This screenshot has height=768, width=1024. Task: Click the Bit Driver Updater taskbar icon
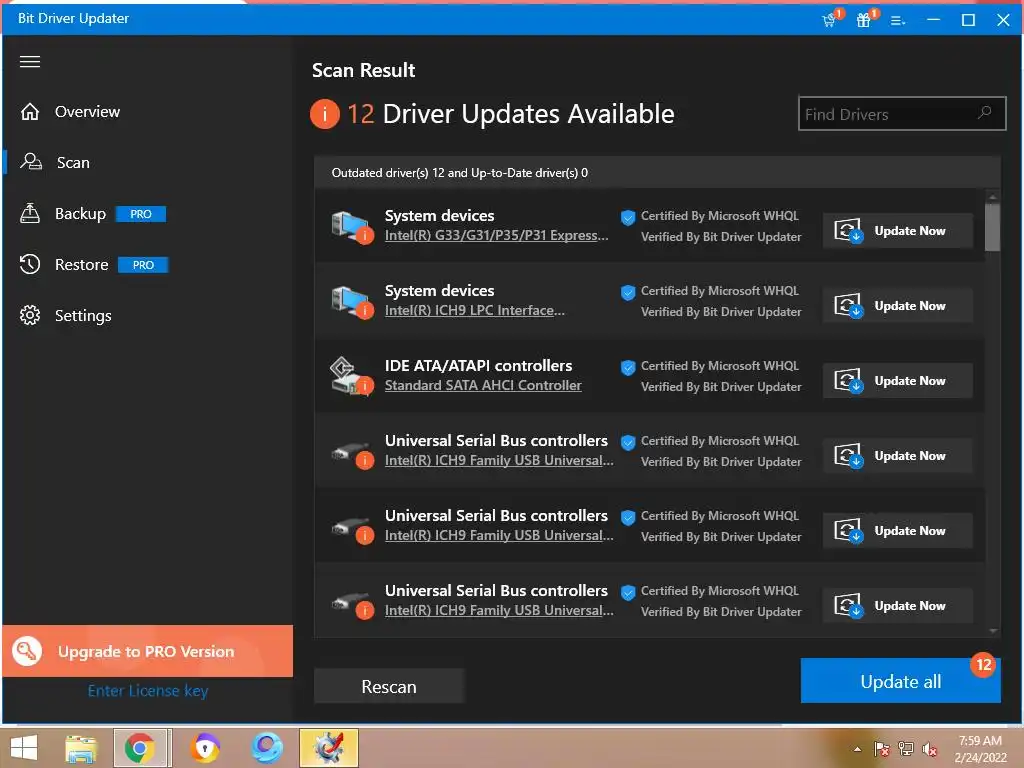[328, 748]
